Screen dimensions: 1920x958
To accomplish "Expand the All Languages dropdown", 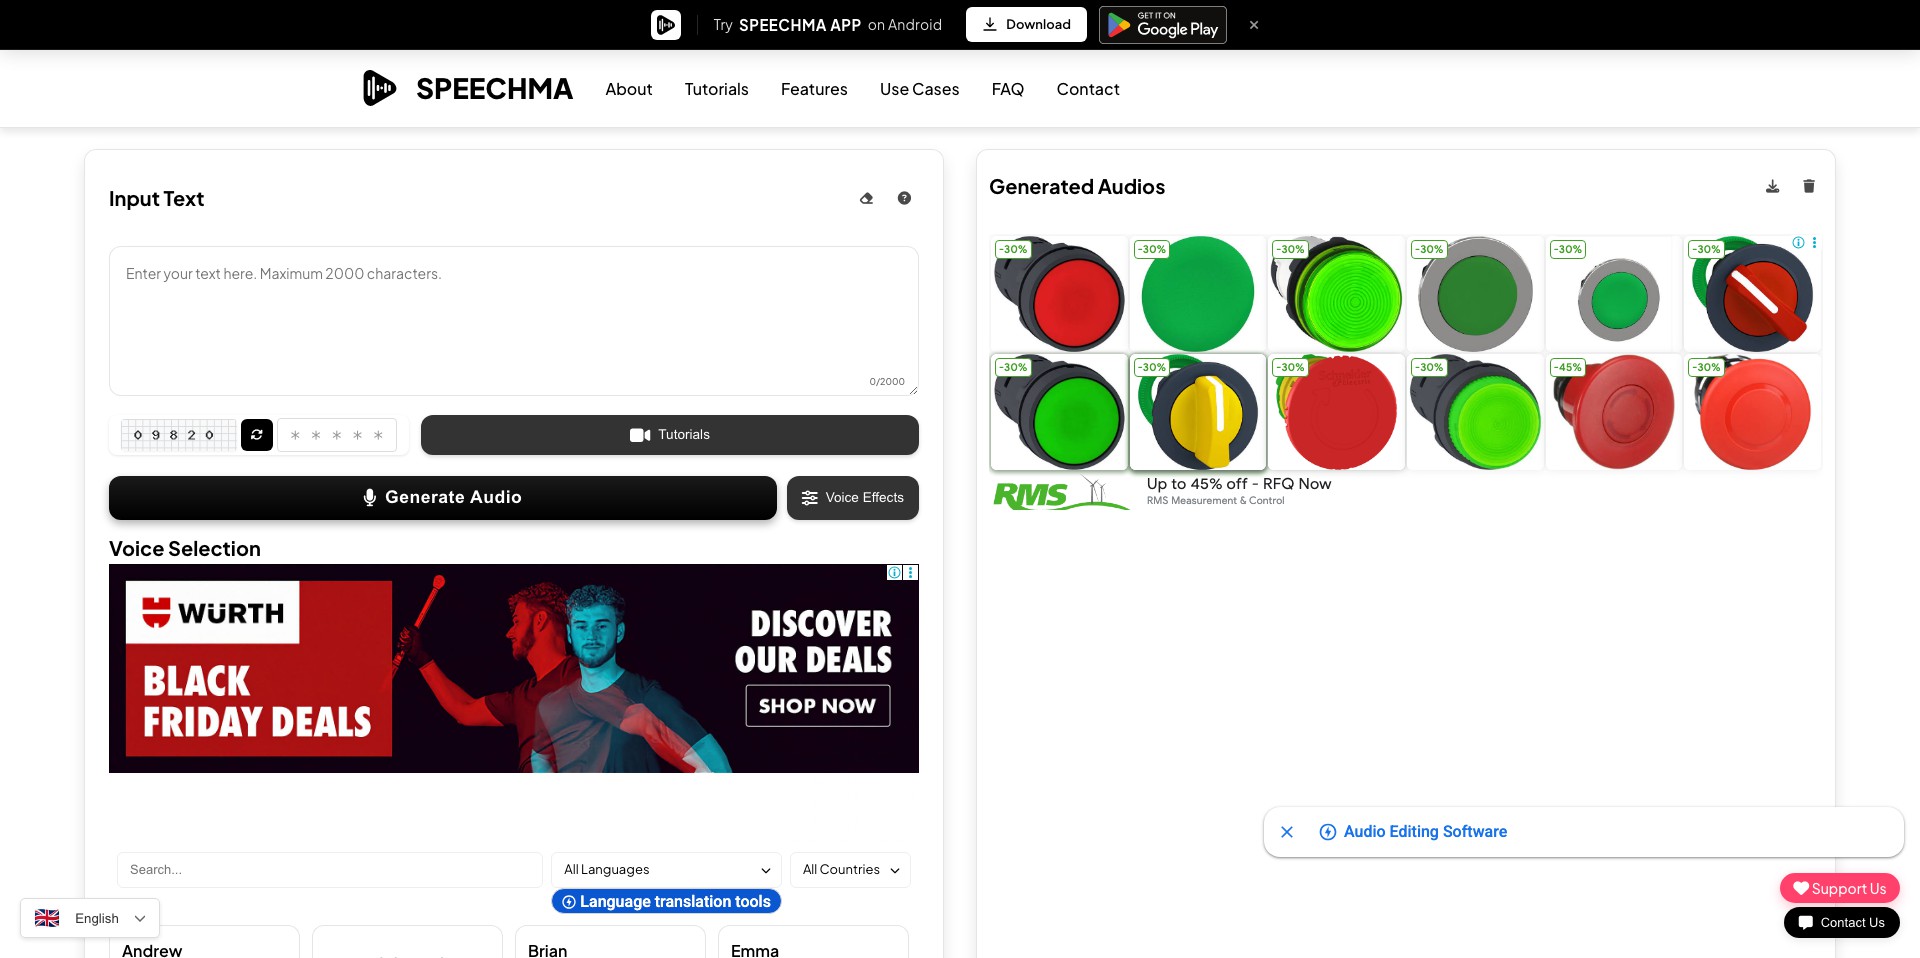I will pyautogui.click(x=667, y=870).
